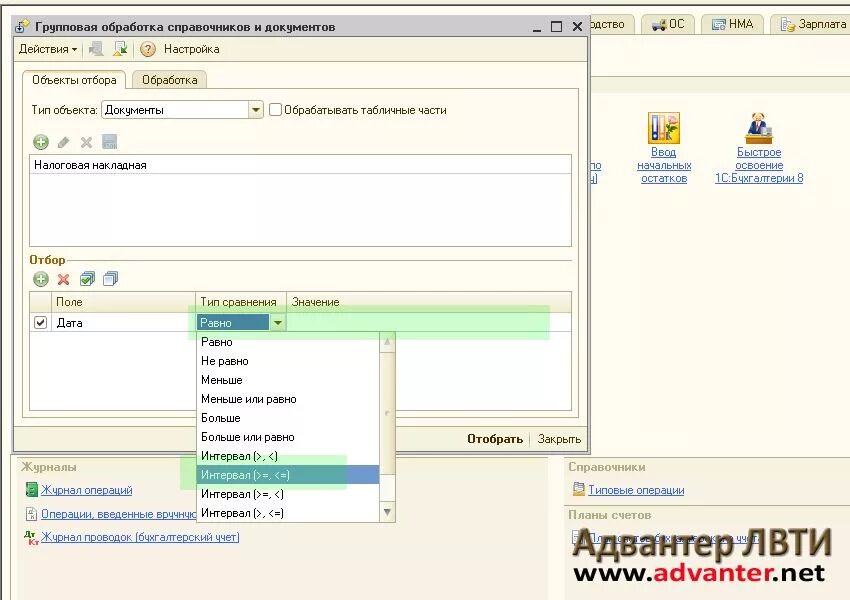
Task: Add filter row with green plus in Отбор
Action: (x=41, y=279)
